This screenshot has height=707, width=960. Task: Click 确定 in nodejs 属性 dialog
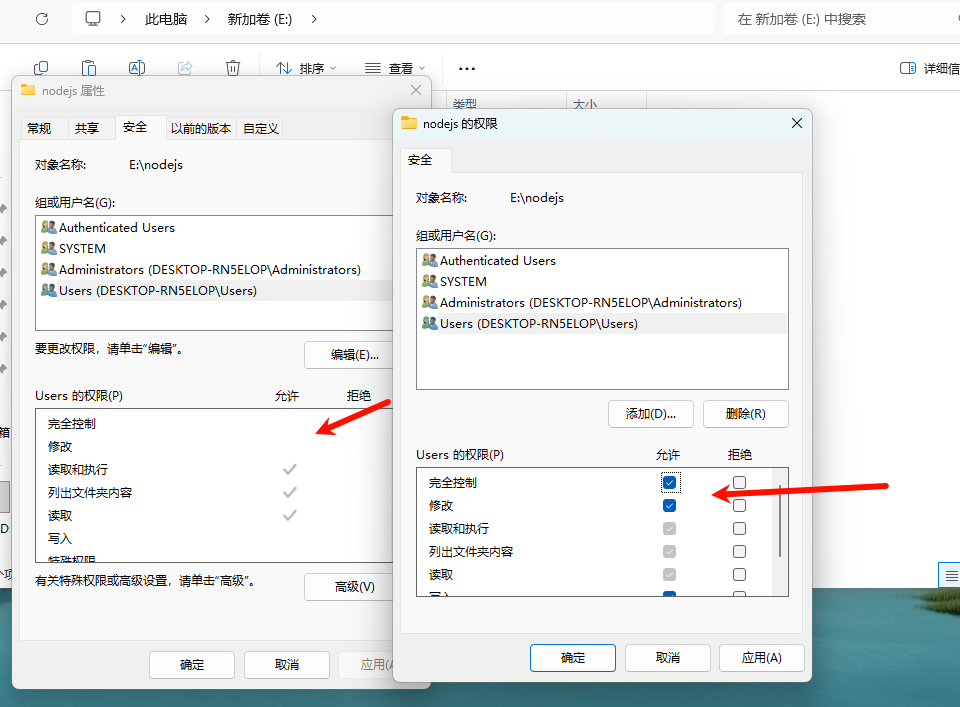click(192, 665)
